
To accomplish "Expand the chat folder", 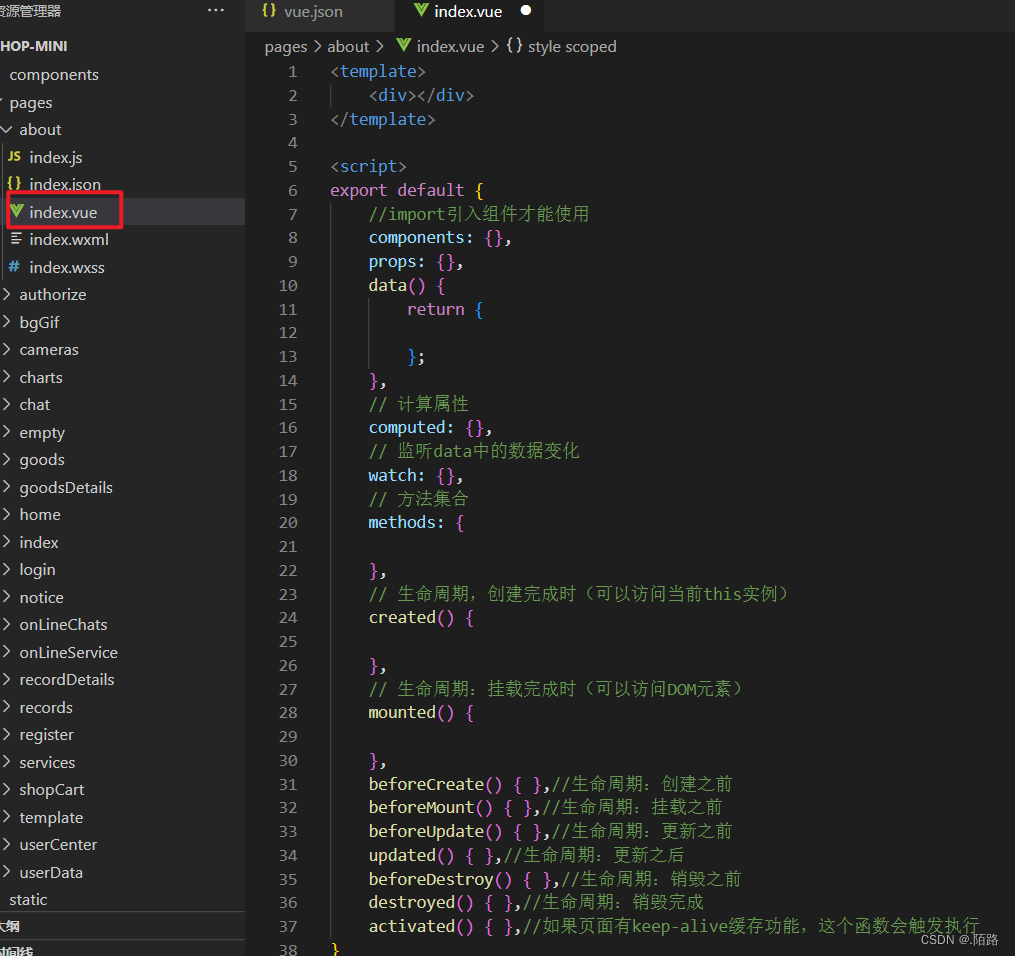I will pos(6,405).
